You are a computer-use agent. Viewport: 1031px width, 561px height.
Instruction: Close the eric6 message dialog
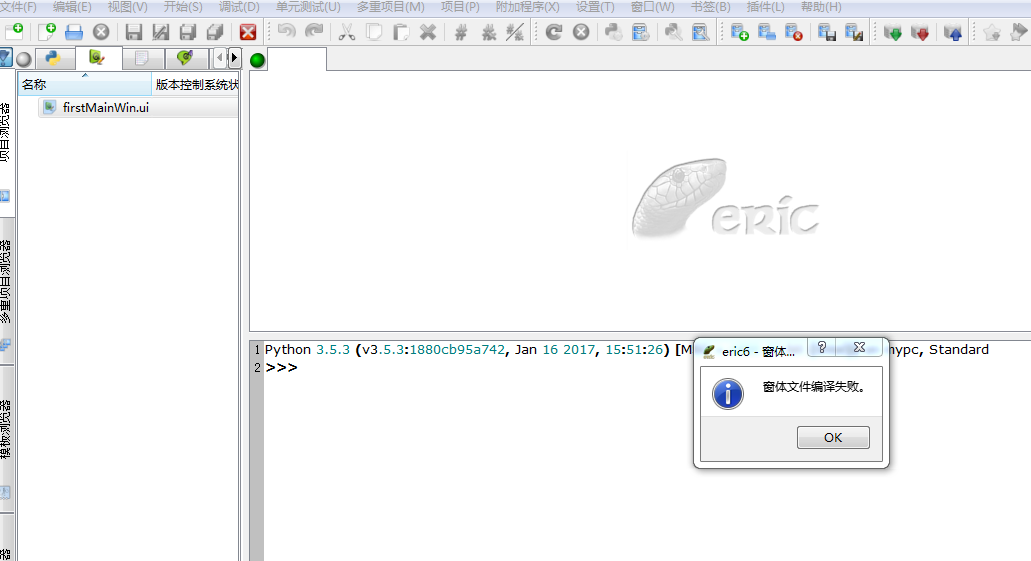[859, 347]
